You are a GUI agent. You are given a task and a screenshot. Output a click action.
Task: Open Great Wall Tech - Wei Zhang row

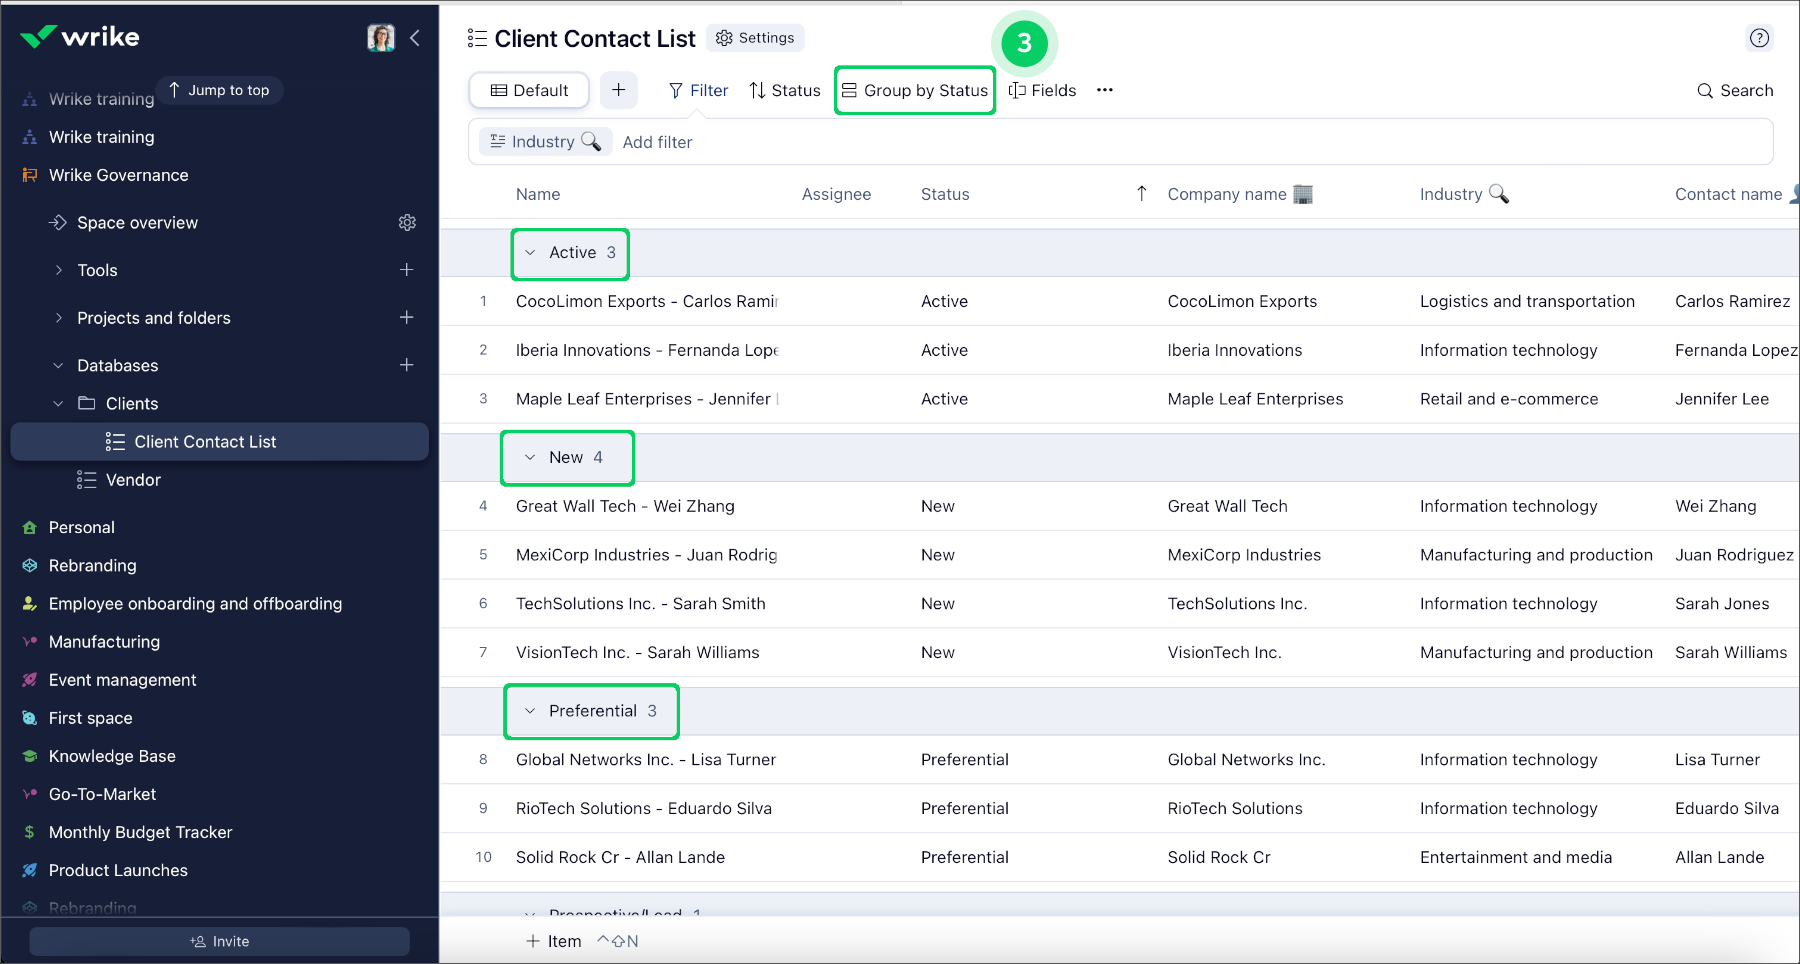(625, 506)
